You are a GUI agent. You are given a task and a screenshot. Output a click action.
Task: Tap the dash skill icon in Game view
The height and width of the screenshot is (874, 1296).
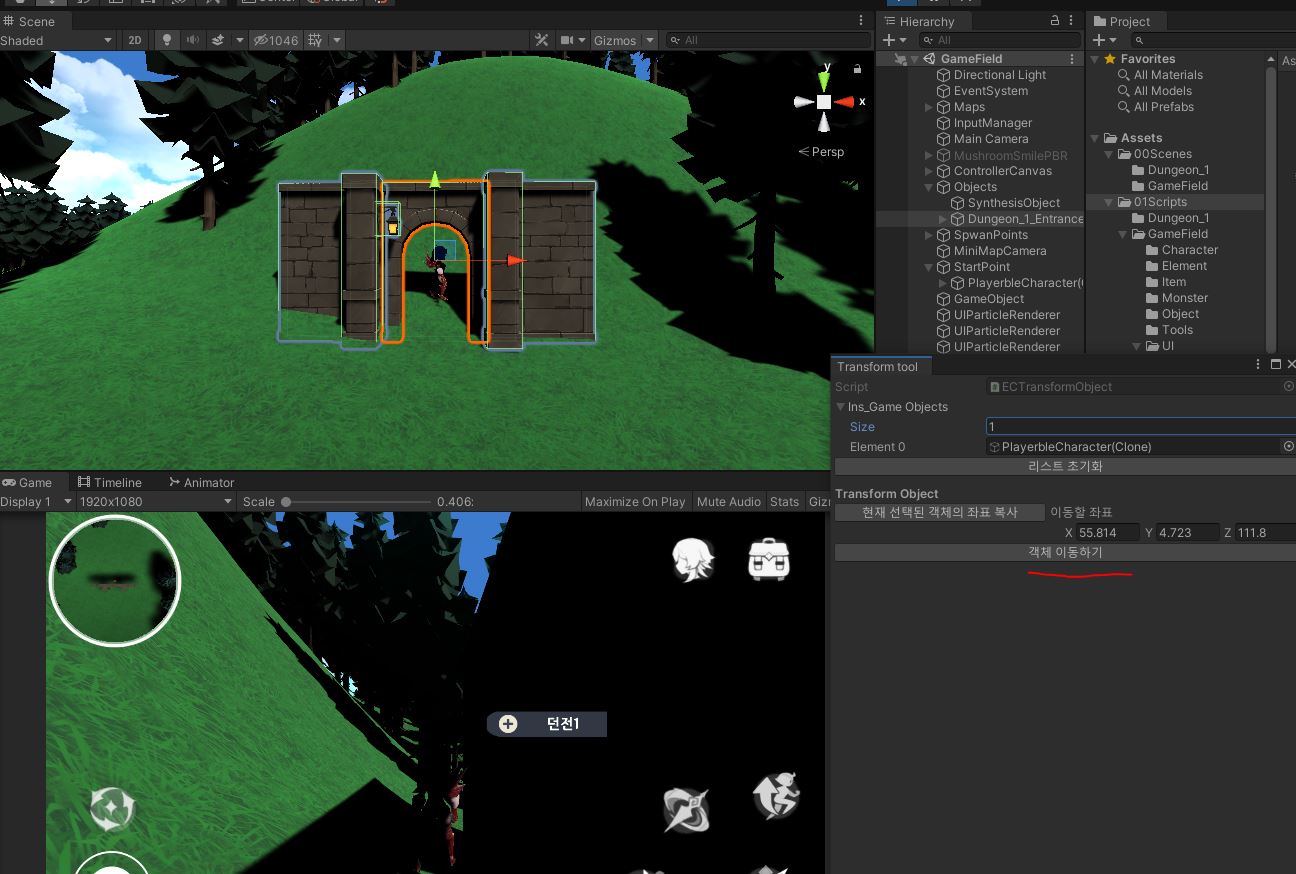pyautogui.click(x=778, y=797)
